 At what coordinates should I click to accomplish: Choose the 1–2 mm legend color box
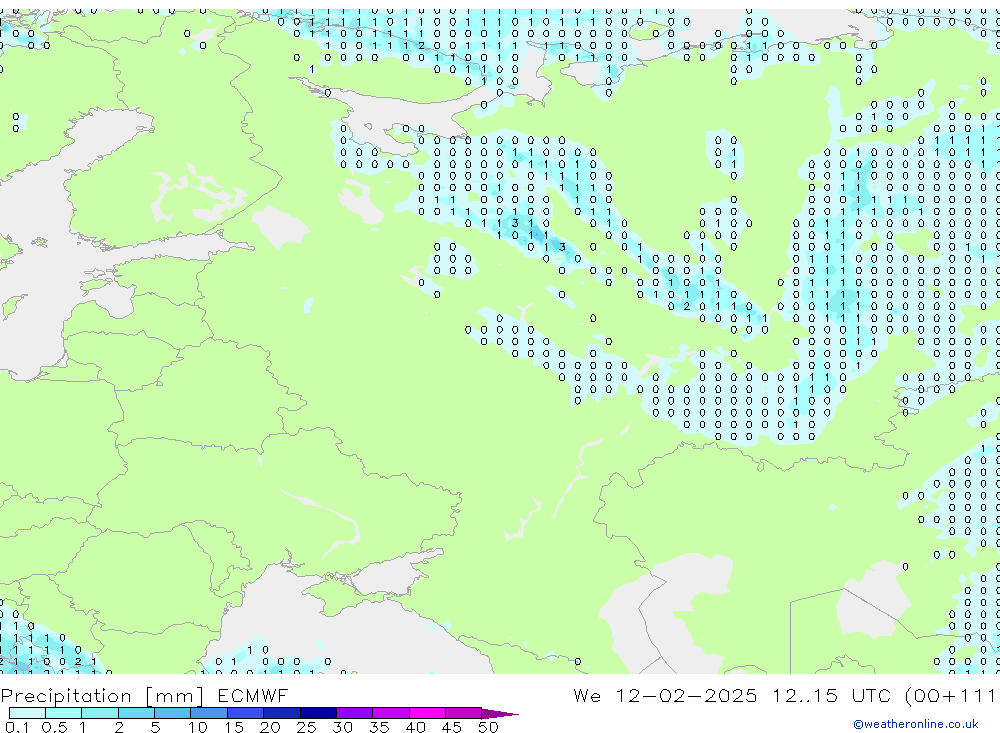(x=100, y=713)
